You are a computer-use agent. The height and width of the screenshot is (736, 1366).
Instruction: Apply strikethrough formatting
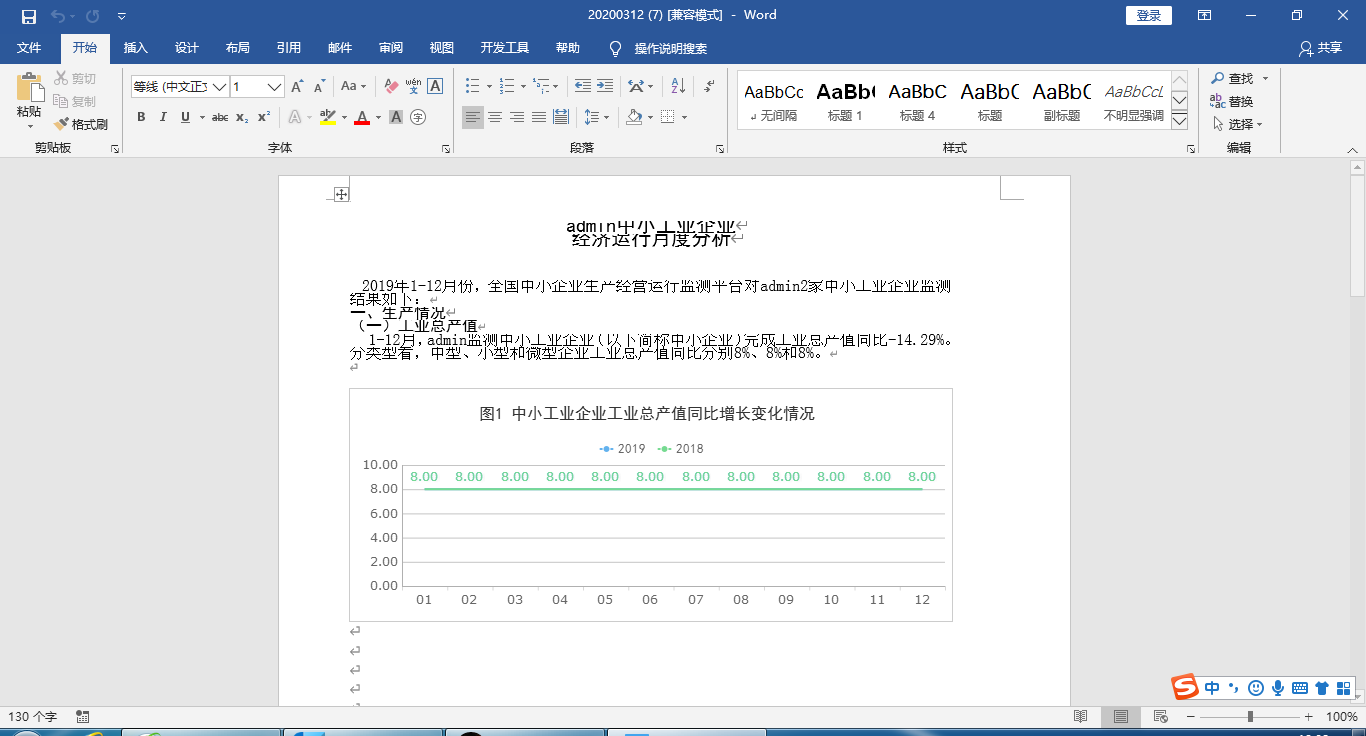220,117
